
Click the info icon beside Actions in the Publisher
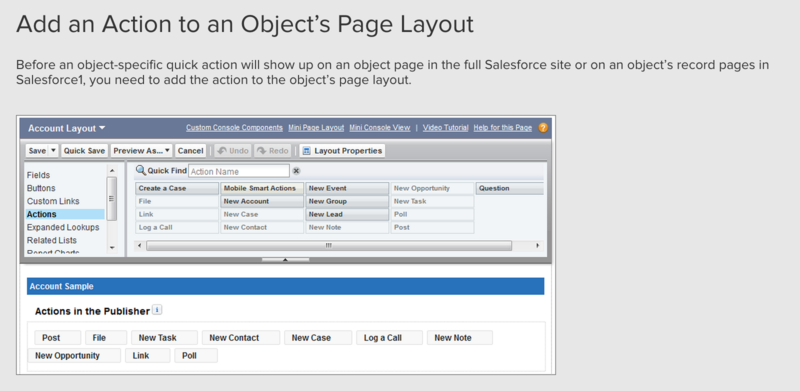pyautogui.click(x=157, y=310)
